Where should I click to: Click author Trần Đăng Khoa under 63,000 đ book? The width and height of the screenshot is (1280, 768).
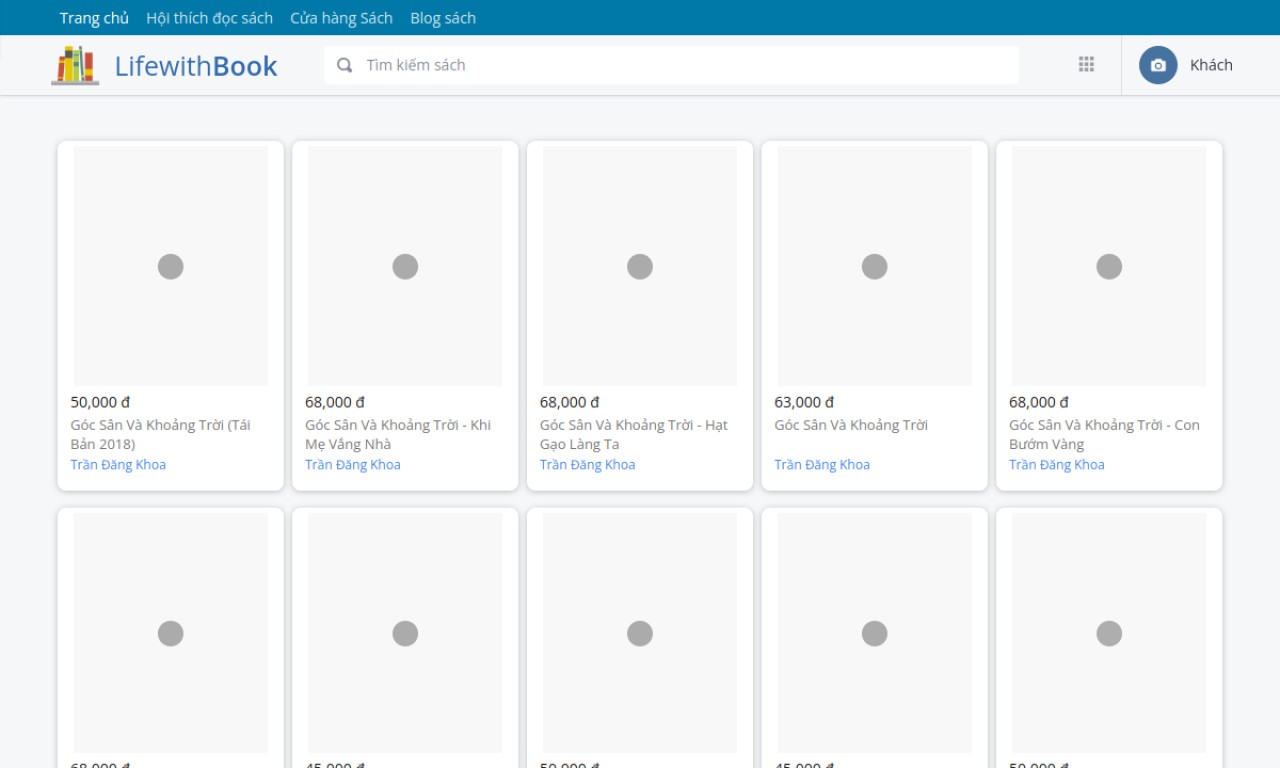point(822,464)
